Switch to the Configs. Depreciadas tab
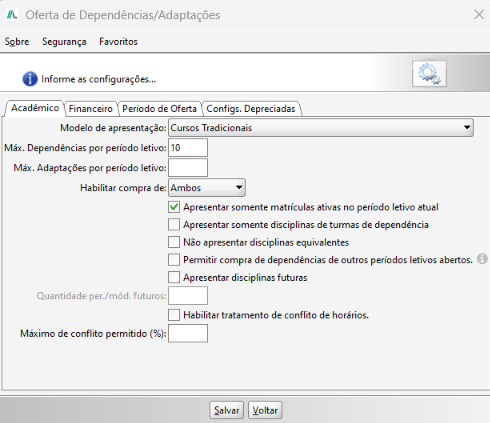490x423 pixels. click(251, 109)
